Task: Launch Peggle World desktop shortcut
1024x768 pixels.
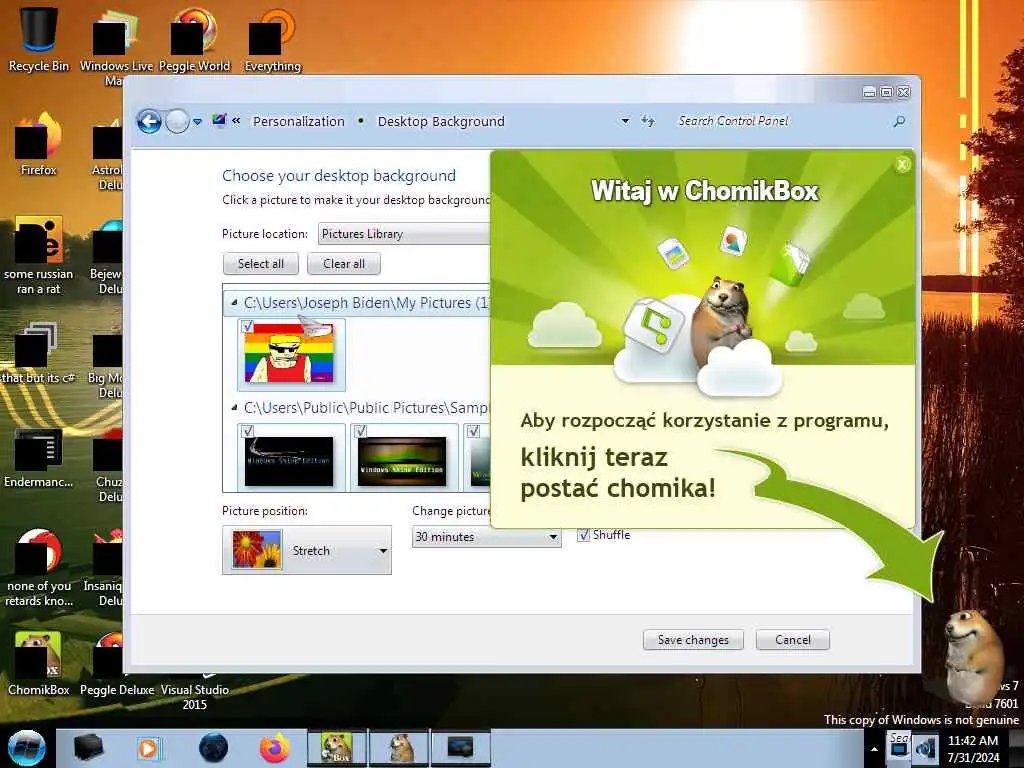Action: point(194,39)
